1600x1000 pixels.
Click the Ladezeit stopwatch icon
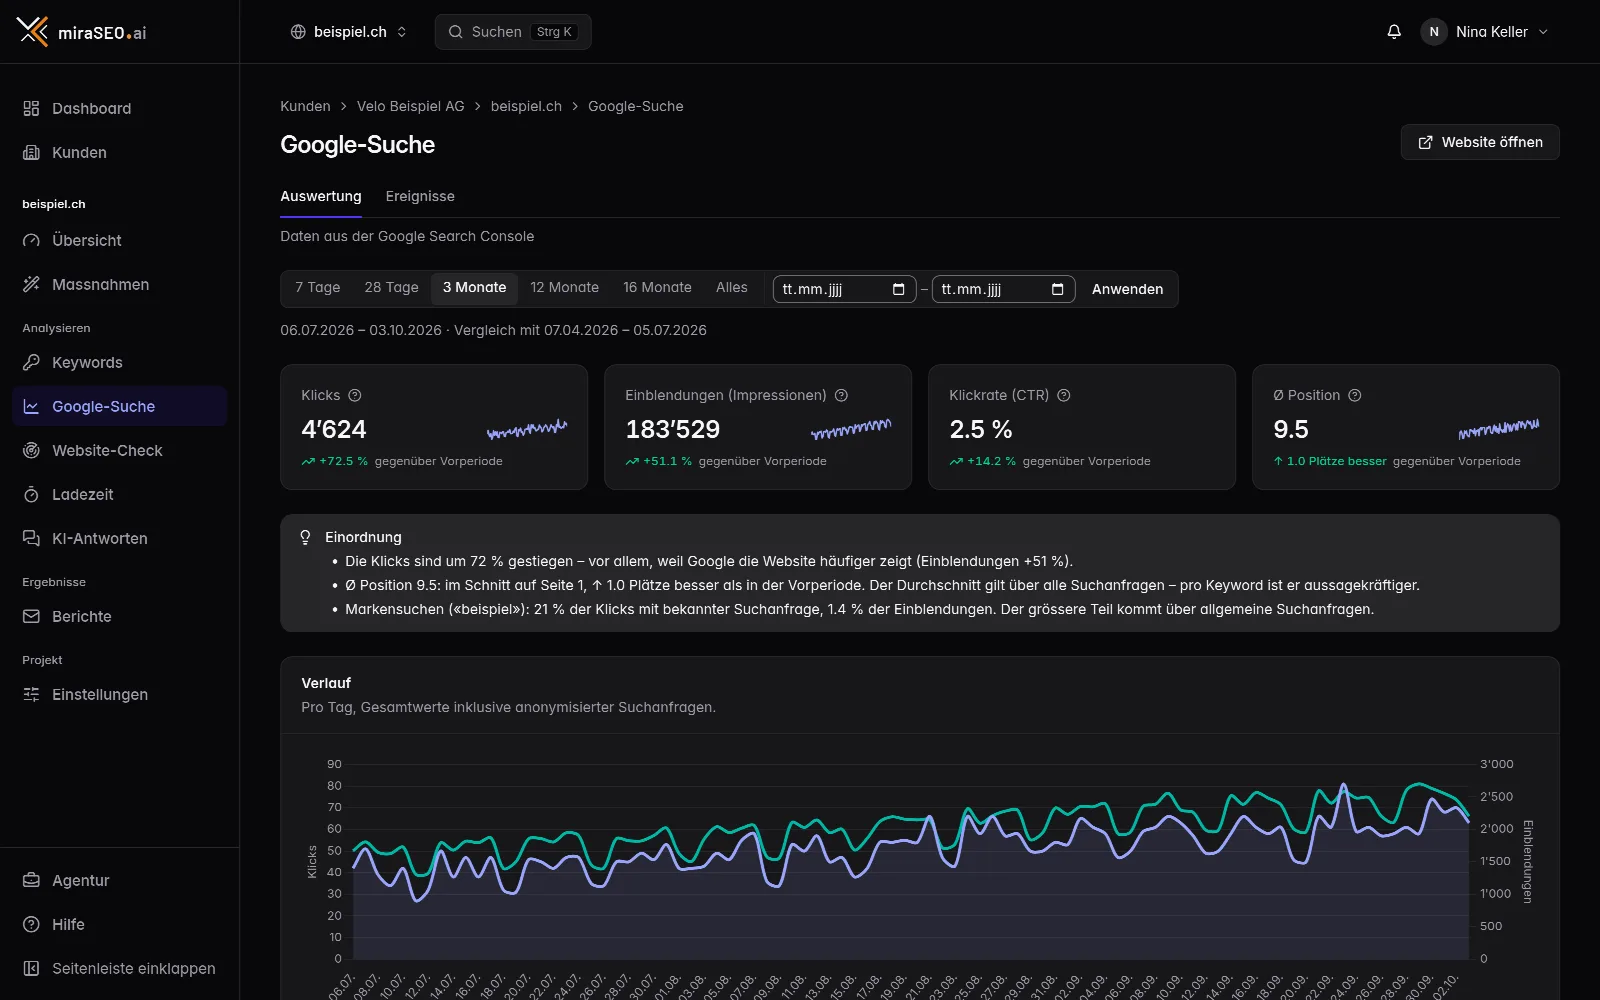point(31,494)
